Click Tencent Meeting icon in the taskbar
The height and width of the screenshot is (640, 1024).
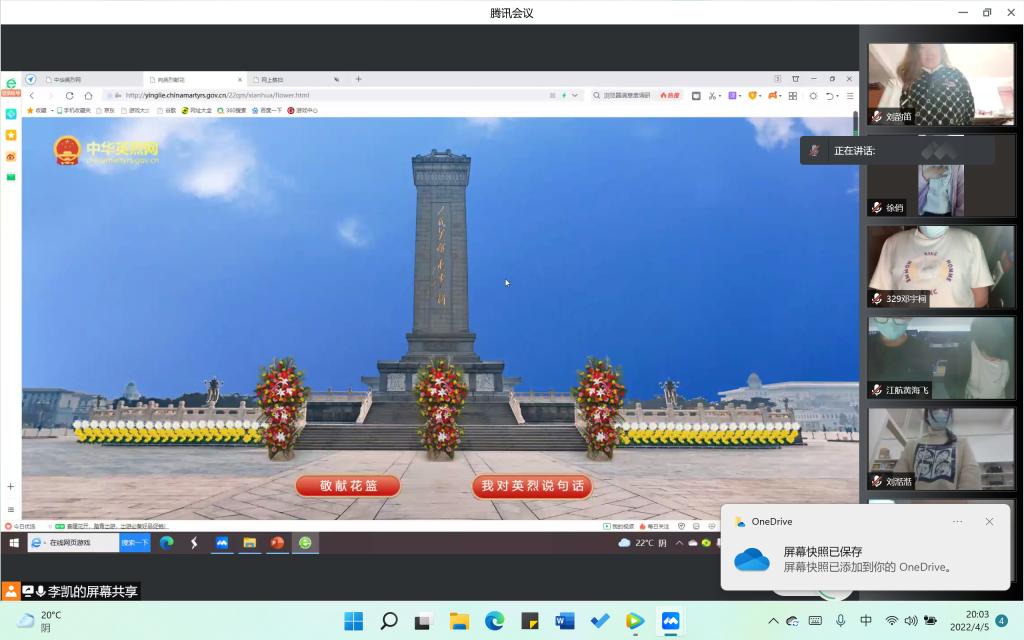670,621
